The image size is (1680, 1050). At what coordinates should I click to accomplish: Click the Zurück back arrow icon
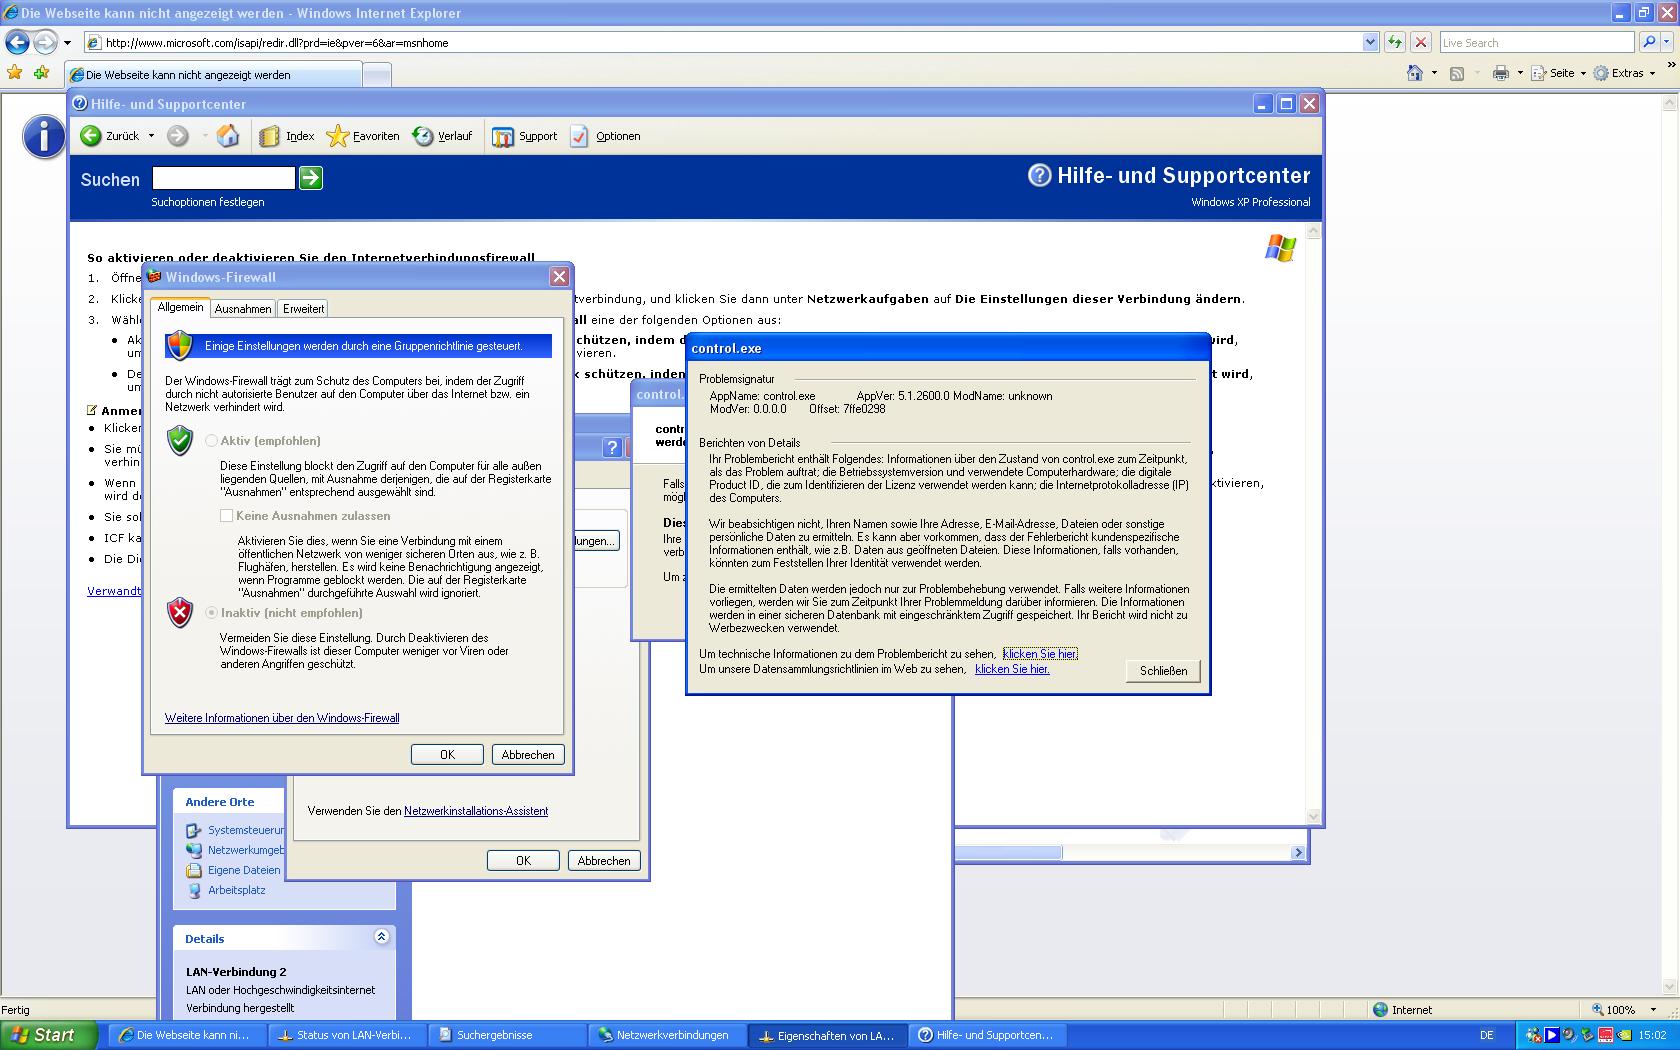click(91, 136)
